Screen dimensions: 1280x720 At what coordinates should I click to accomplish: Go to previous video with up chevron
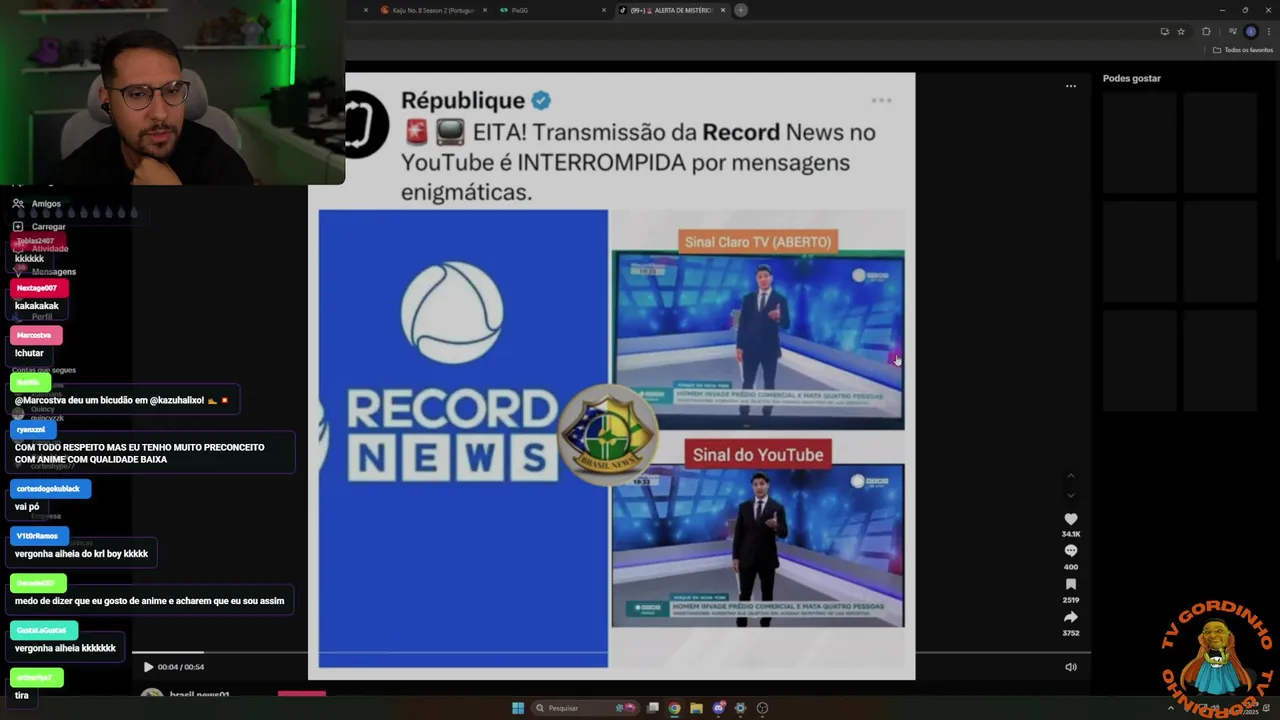(1071, 475)
